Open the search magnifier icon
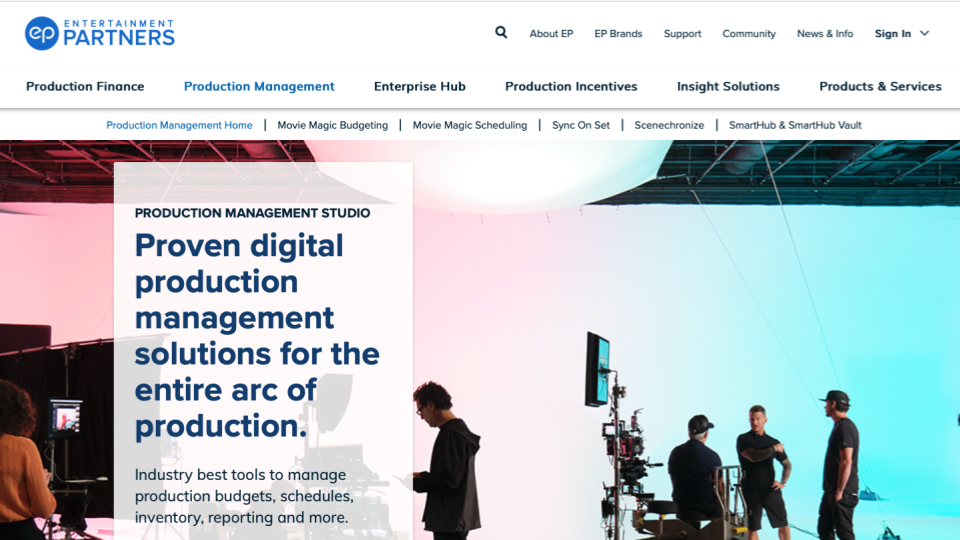Screen dimensions: 960x540 click(x=501, y=32)
